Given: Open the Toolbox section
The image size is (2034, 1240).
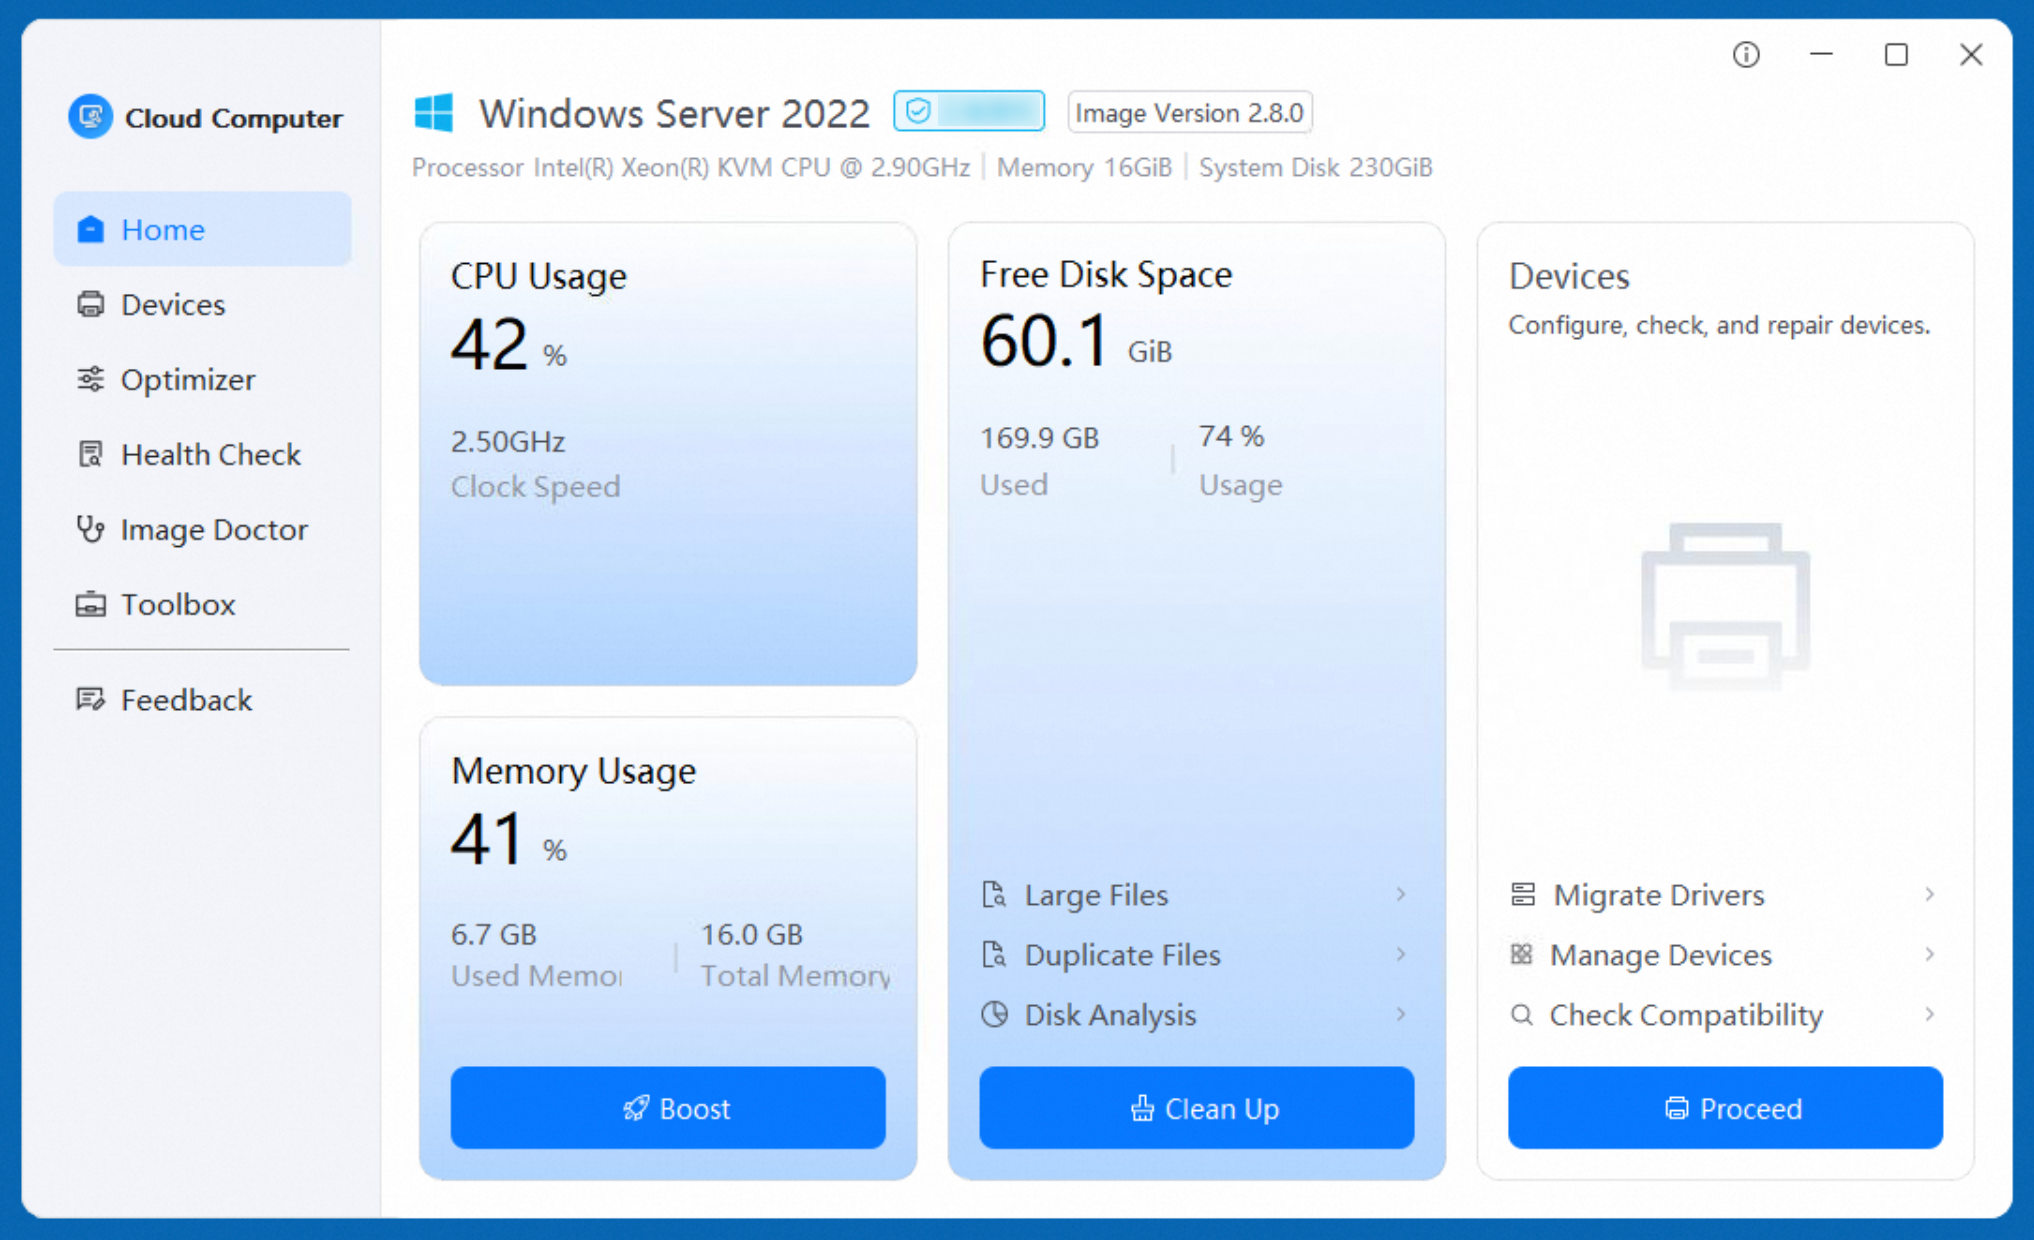Looking at the screenshot, I should 177,604.
